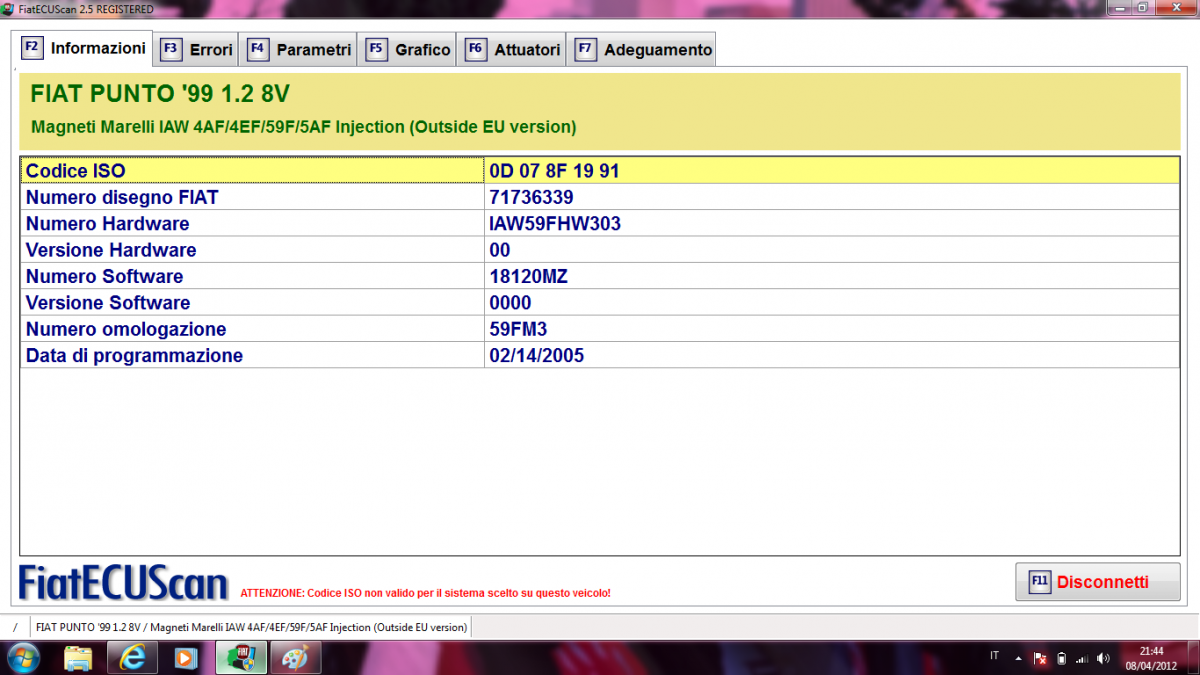Switch to the Grafico tab

[x=408, y=49]
